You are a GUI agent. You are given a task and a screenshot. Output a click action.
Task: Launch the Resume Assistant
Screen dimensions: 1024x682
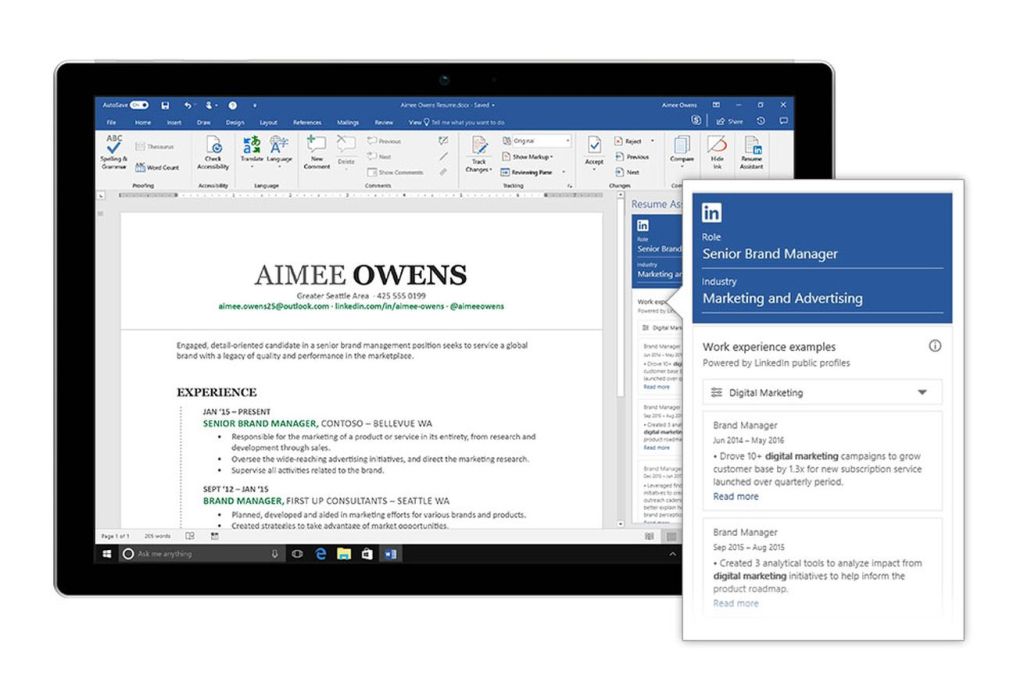pyautogui.click(x=753, y=153)
